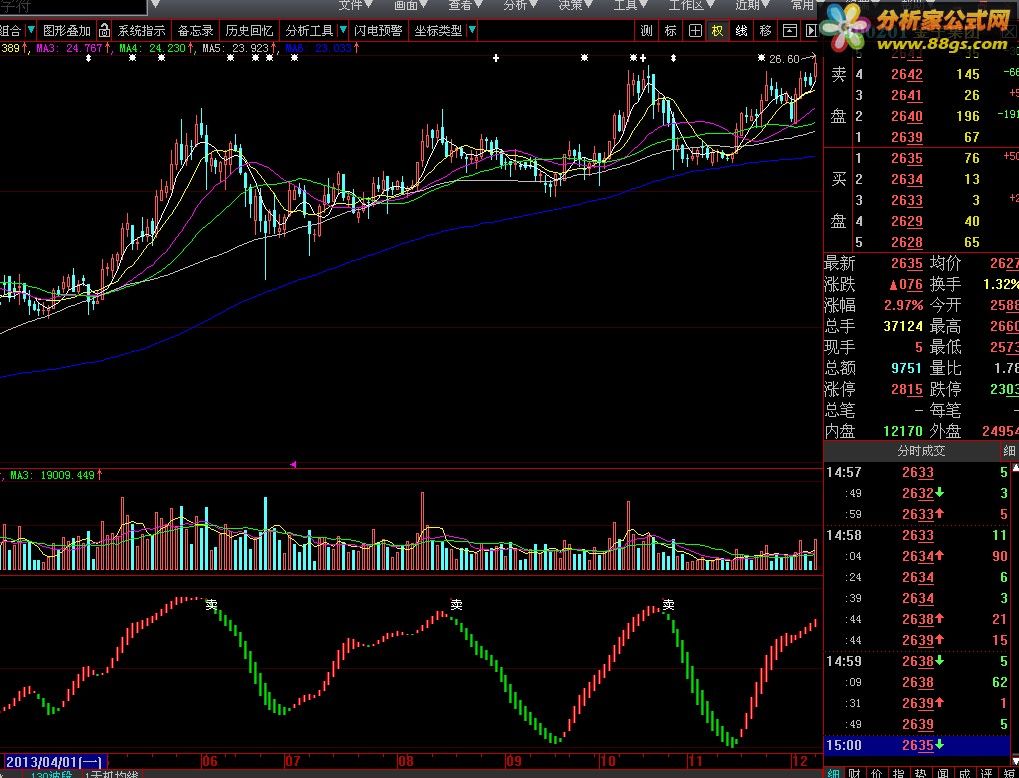Switch to the 闻 news tab at bottom right

[x=944, y=773]
